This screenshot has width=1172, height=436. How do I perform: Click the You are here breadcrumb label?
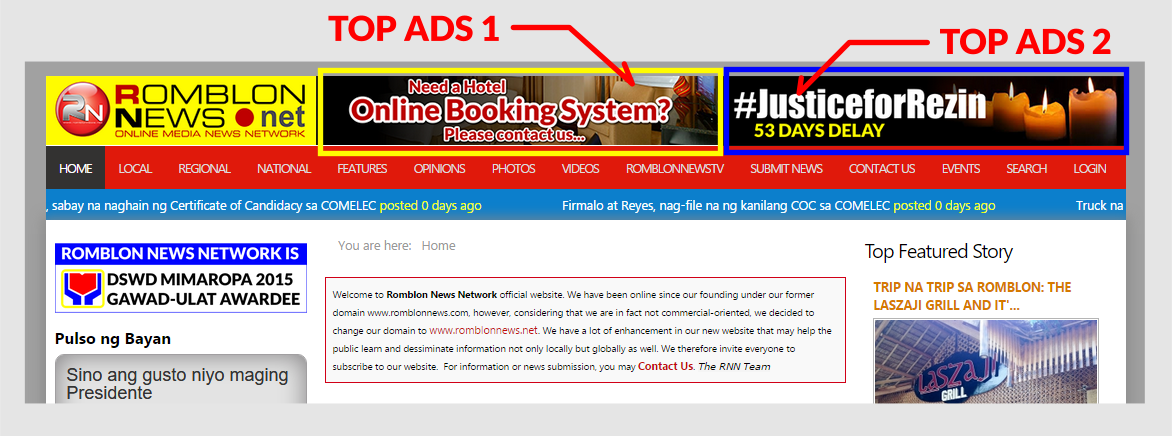(374, 245)
